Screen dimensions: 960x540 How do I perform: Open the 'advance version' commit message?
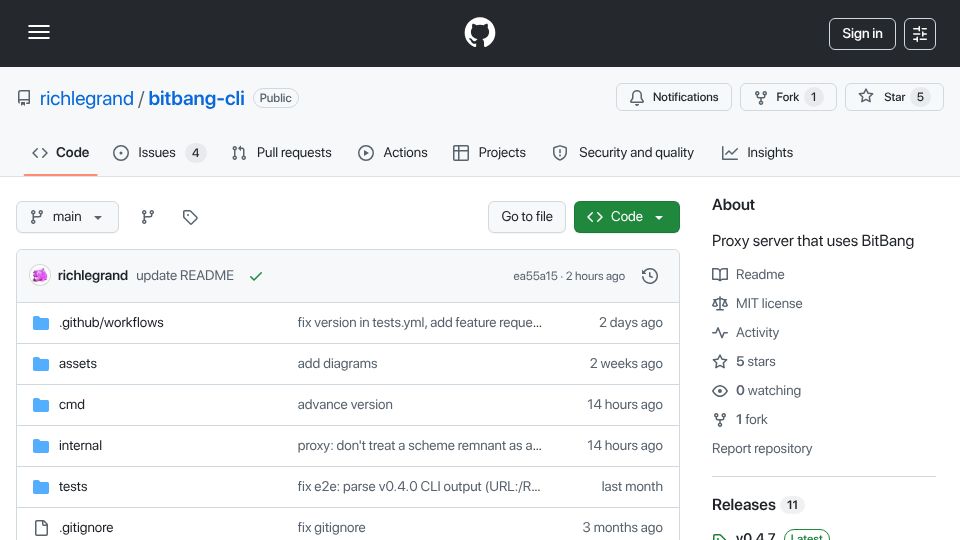pos(345,405)
